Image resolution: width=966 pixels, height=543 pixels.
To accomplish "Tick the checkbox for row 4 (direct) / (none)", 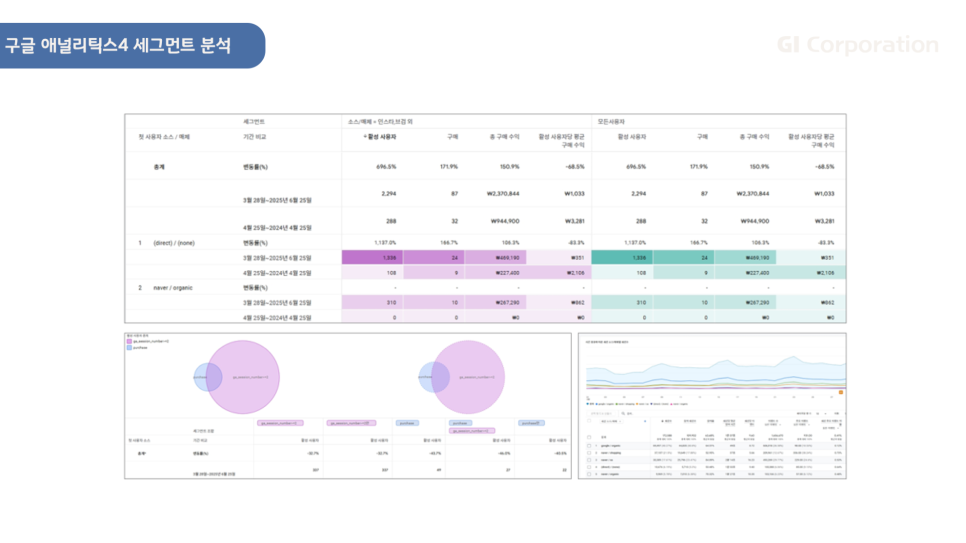I will (589, 467).
